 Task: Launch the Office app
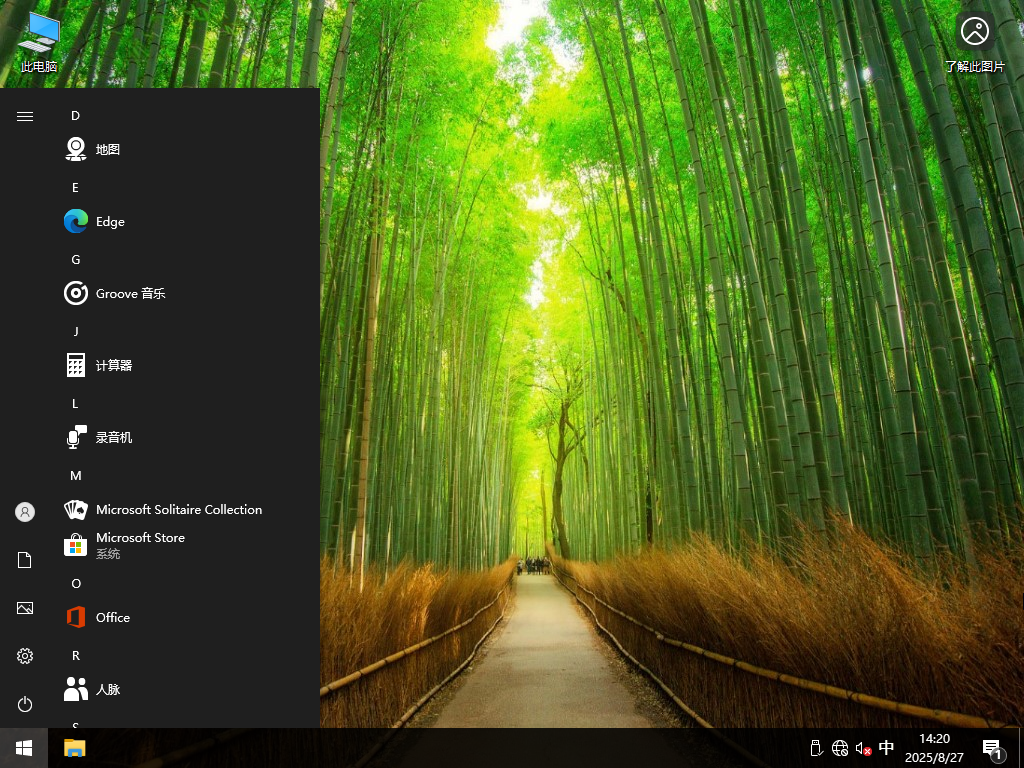click(112, 617)
